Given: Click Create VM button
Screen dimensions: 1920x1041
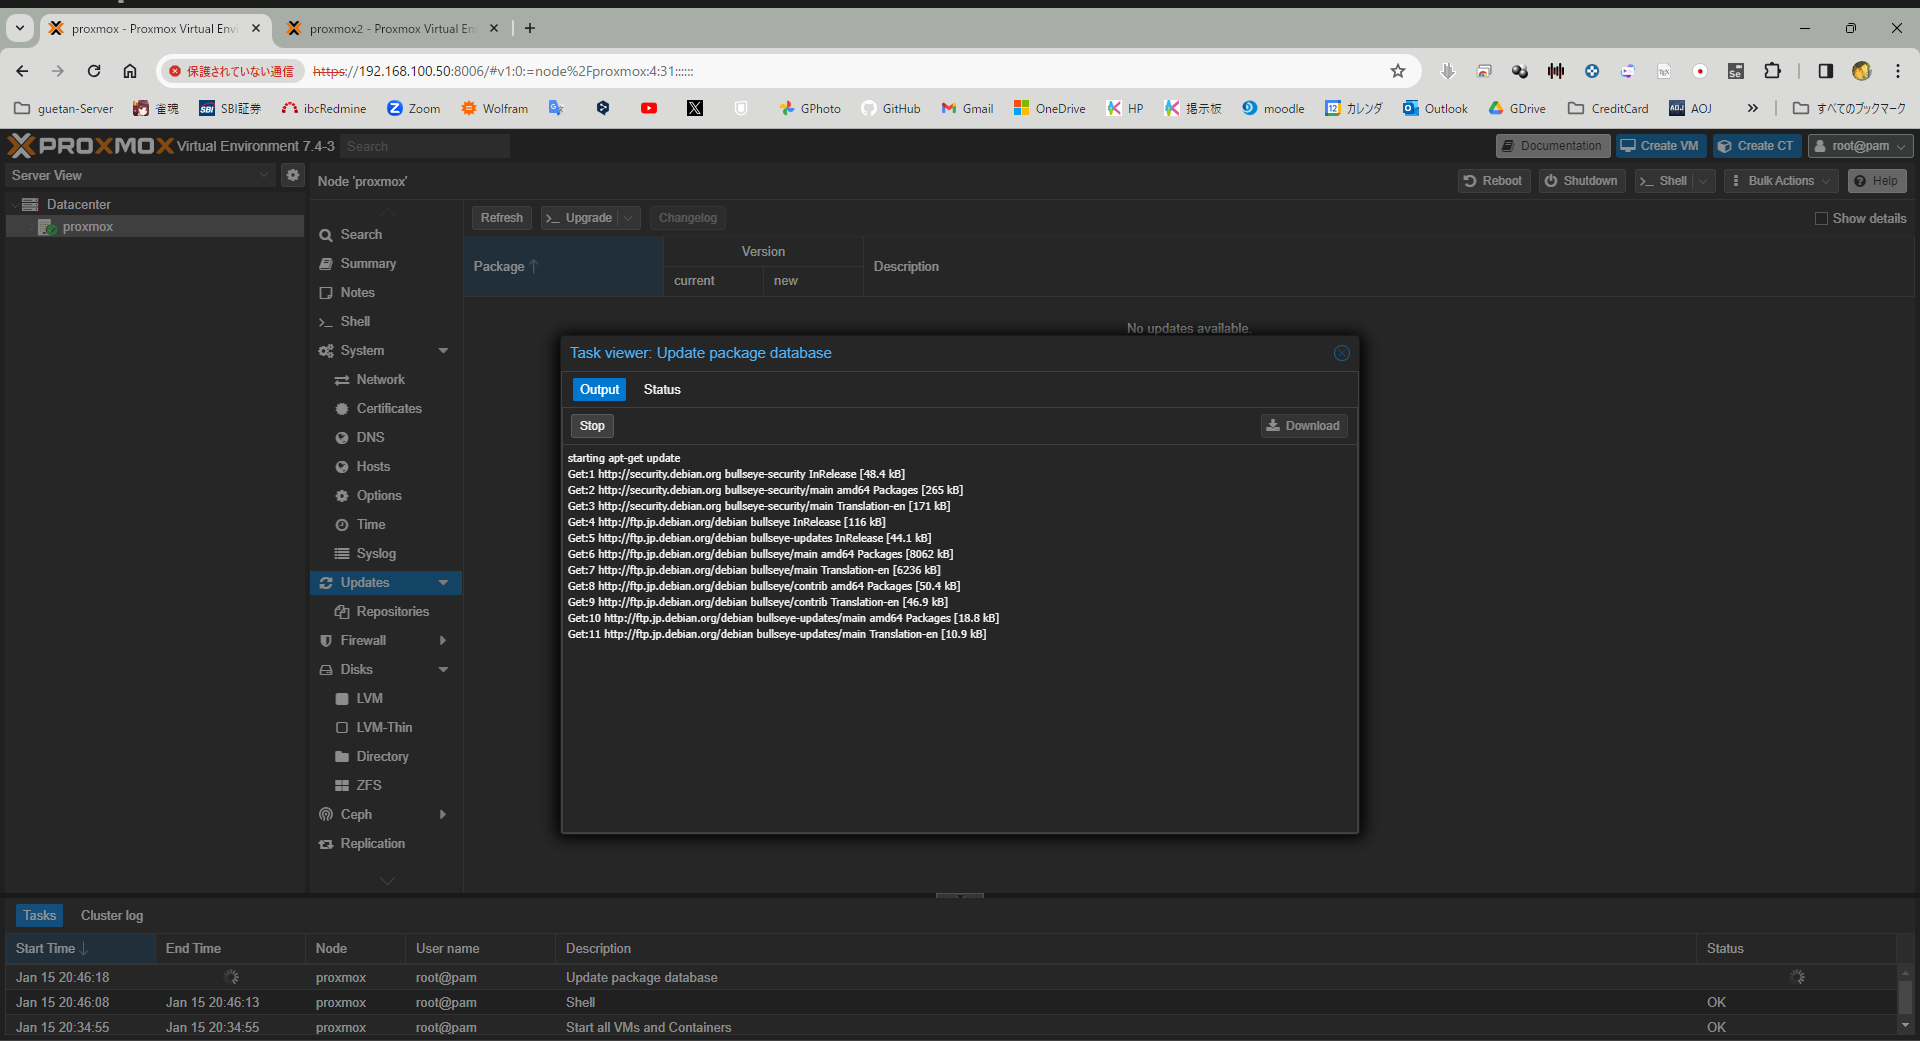Looking at the screenshot, I should tap(1660, 146).
